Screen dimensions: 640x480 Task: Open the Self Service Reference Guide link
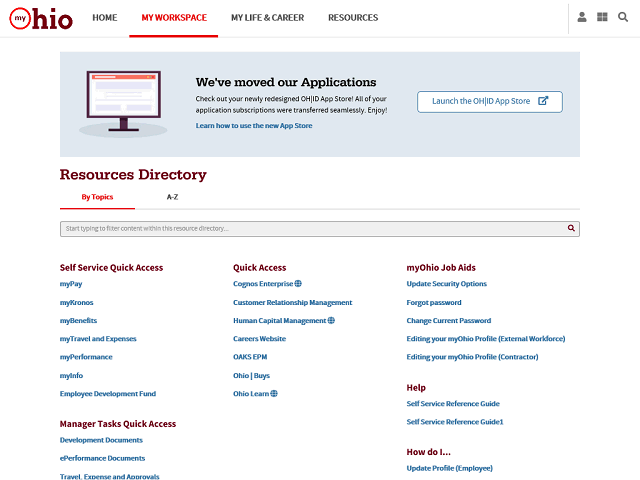click(453, 404)
